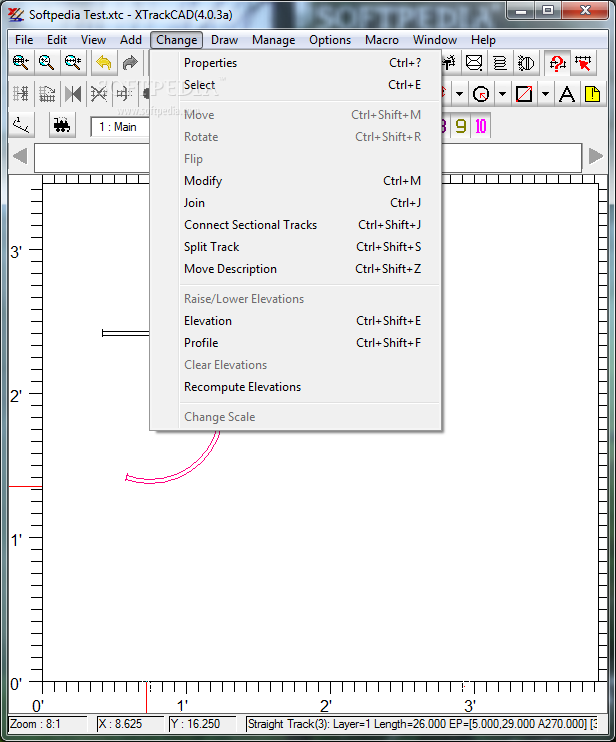616x742 pixels.
Task: Toggle layer 9 button
Action: [x=460, y=126]
